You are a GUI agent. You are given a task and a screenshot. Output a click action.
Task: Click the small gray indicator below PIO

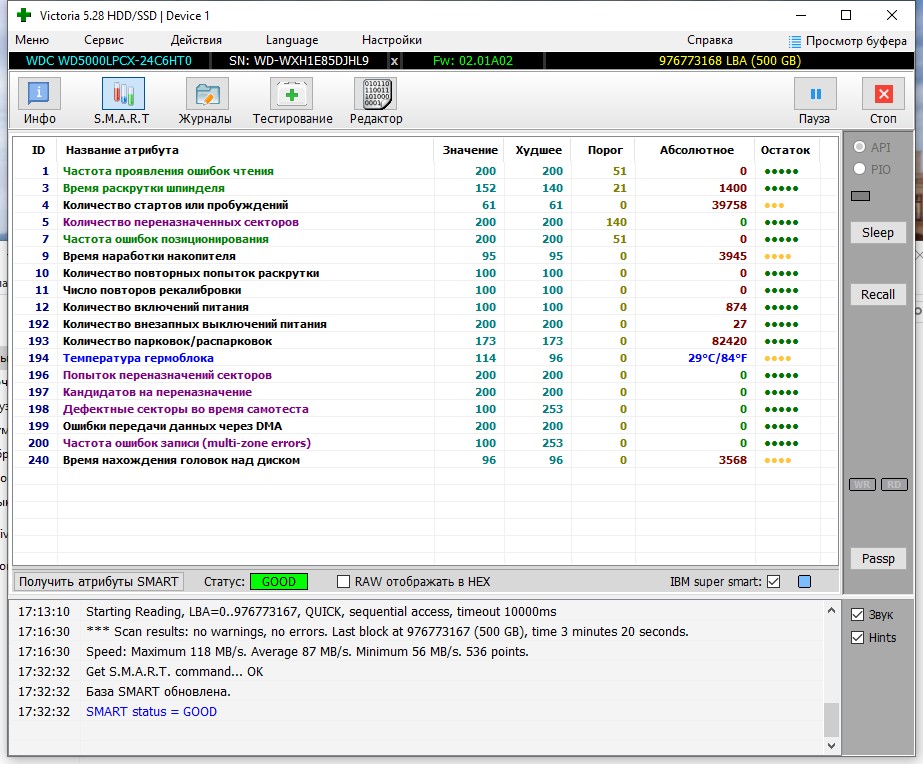point(860,196)
